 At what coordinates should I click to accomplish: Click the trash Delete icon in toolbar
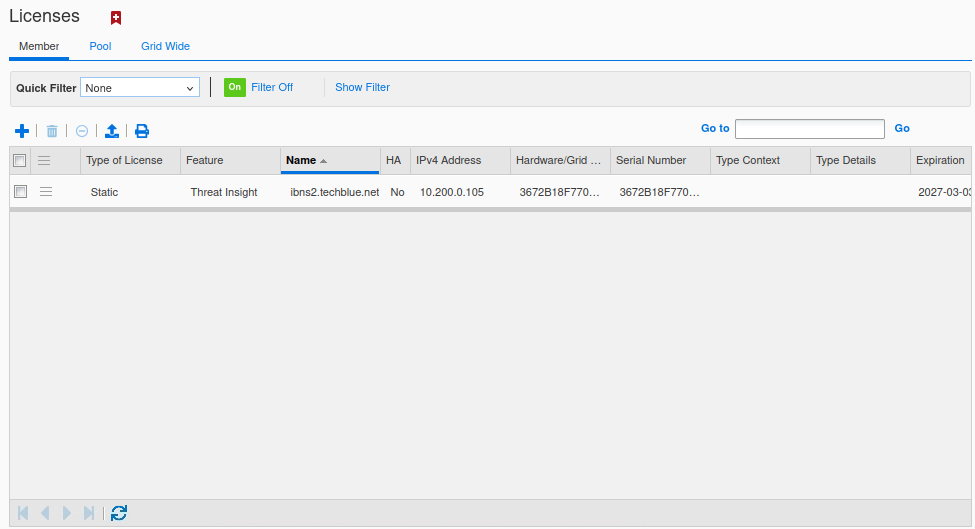(52, 131)
